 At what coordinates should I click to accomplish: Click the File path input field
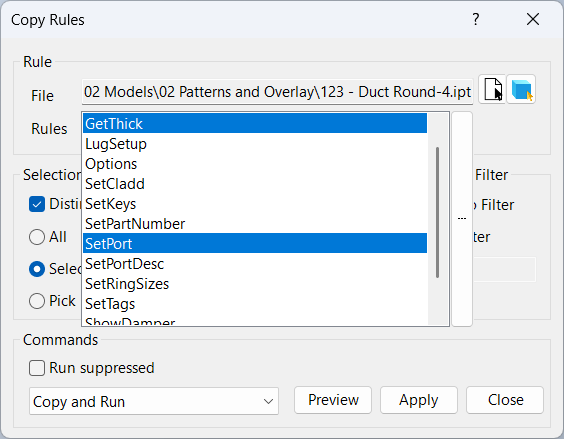pyautogui.click(x=277, y=92)
